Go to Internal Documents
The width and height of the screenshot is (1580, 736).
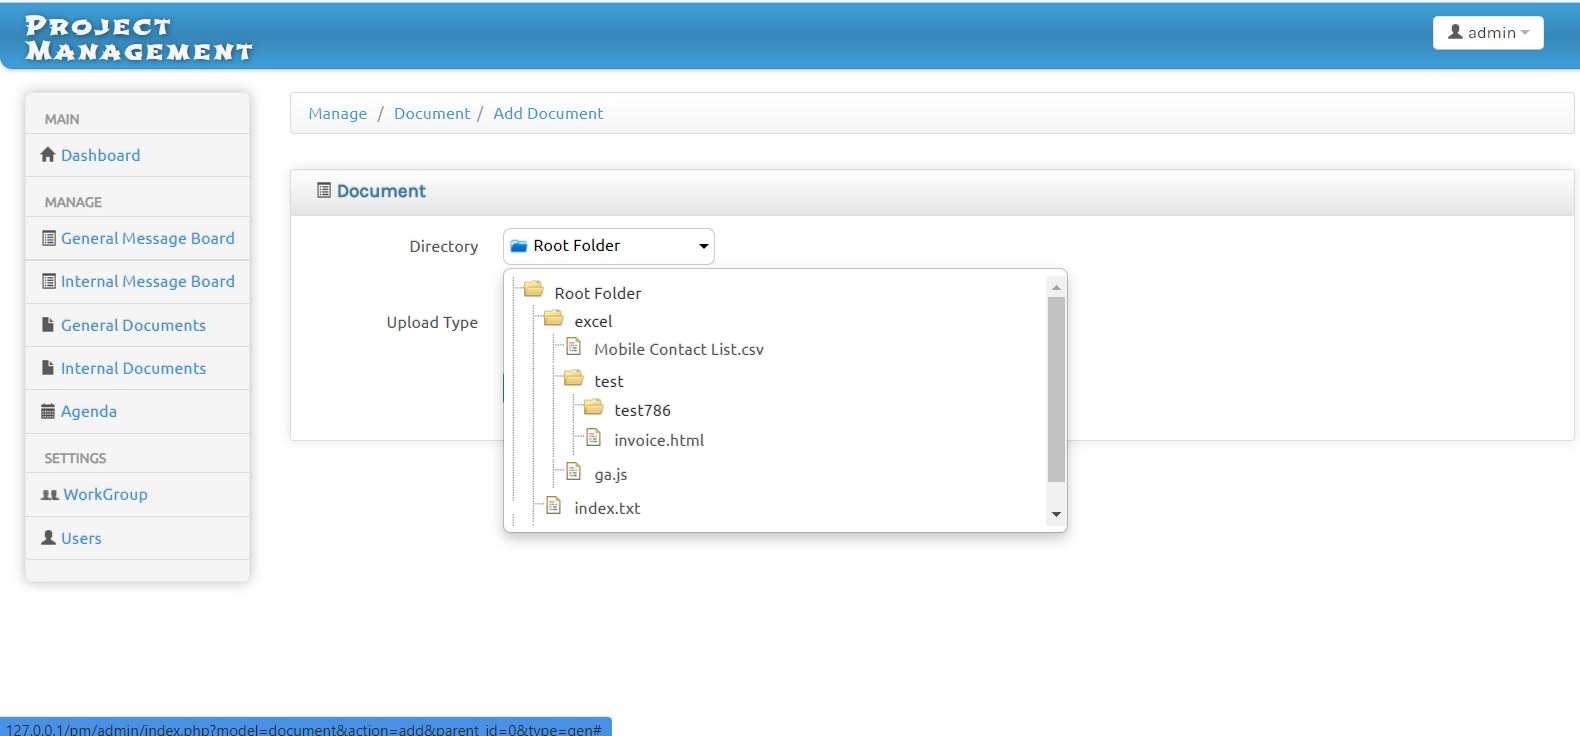(x=133, y=368)
